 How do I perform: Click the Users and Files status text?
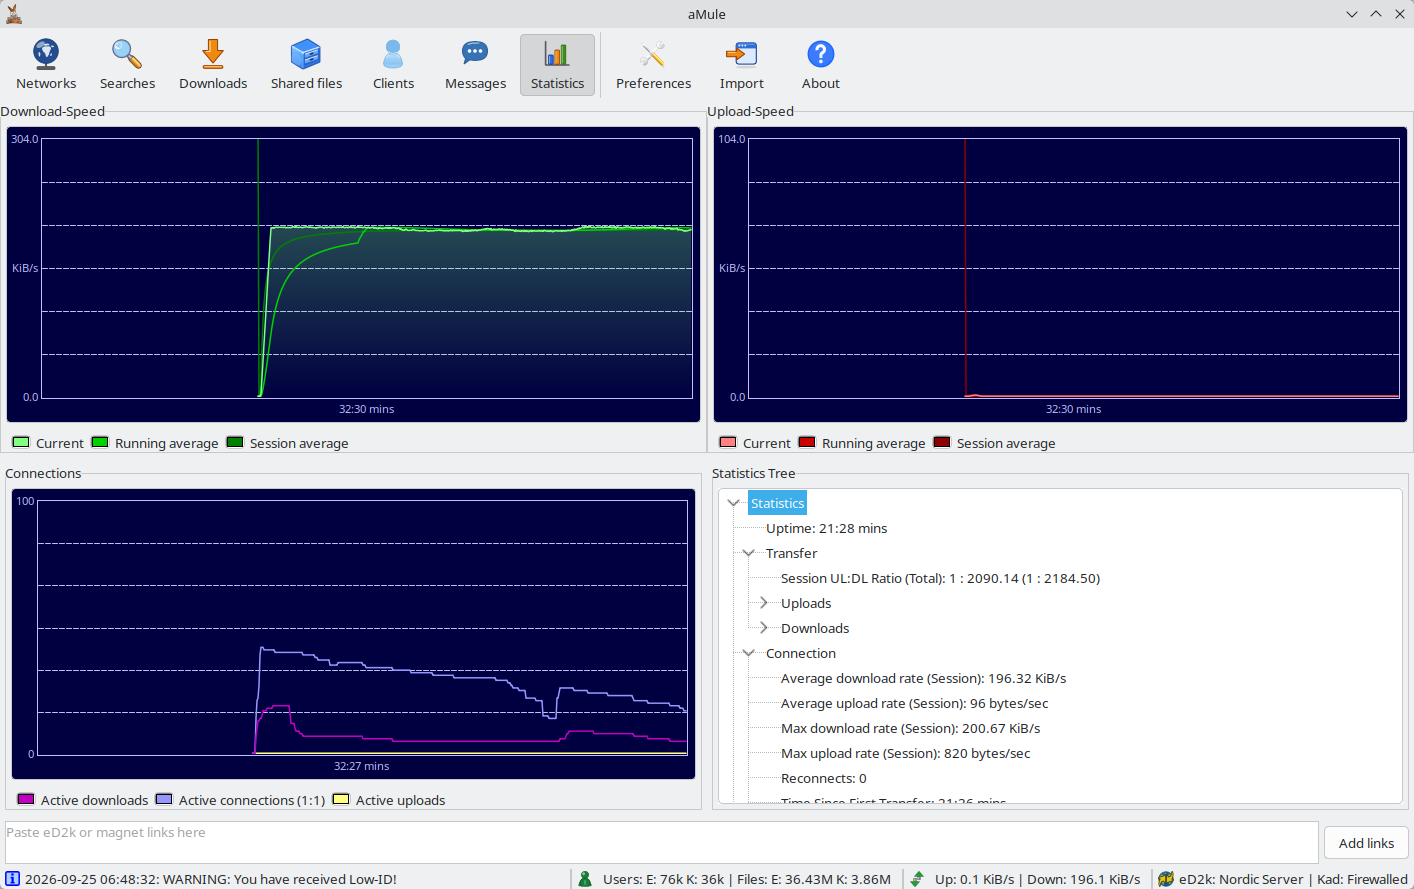click(746, 879)
